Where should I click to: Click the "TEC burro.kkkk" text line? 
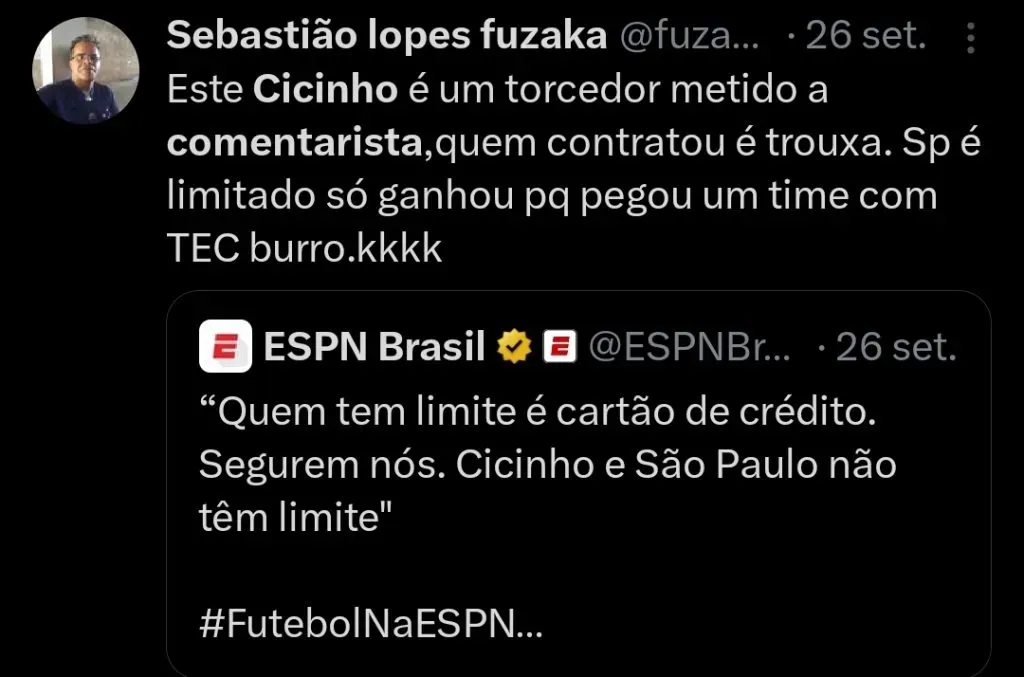pyautogui.click(x=304, y=248)
